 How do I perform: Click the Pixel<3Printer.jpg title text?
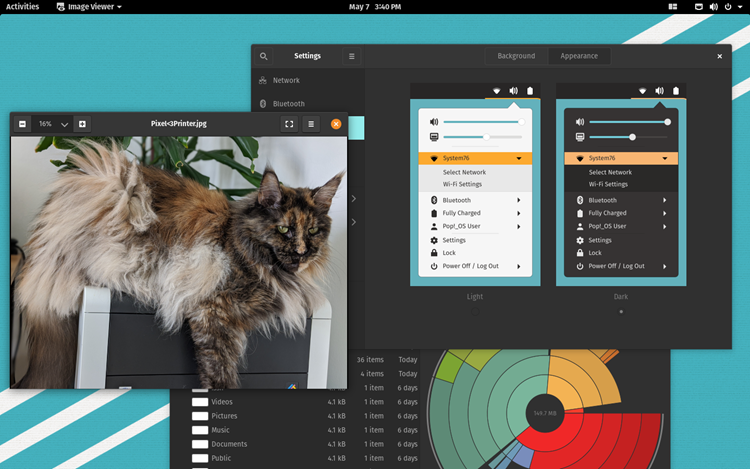pos(178,124)
